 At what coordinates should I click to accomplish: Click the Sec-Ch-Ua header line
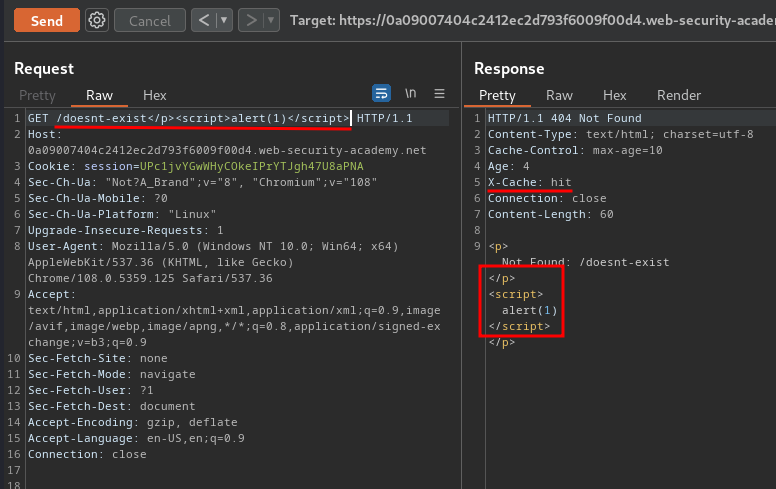pyautogui.click(x=202, y=182)
